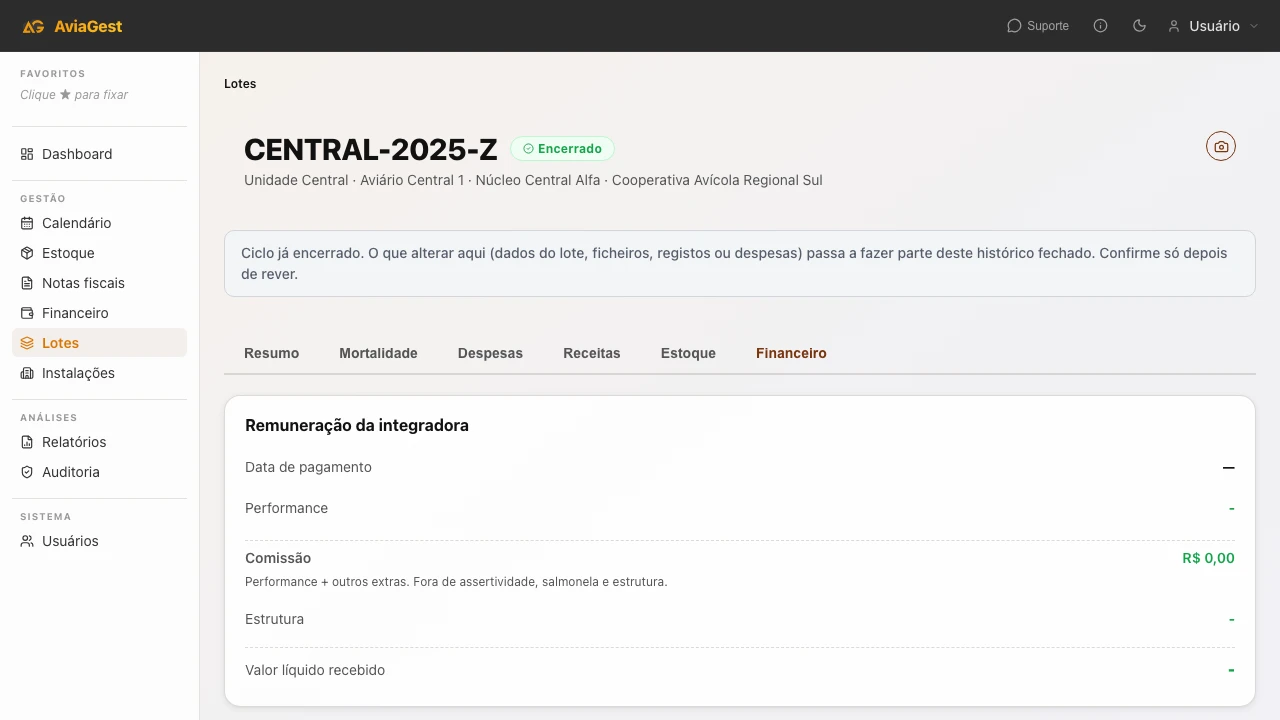This screenshot has width=1280, height=720.
Task: Select the Usuário name in header
Action: (x=1214, y=26)
